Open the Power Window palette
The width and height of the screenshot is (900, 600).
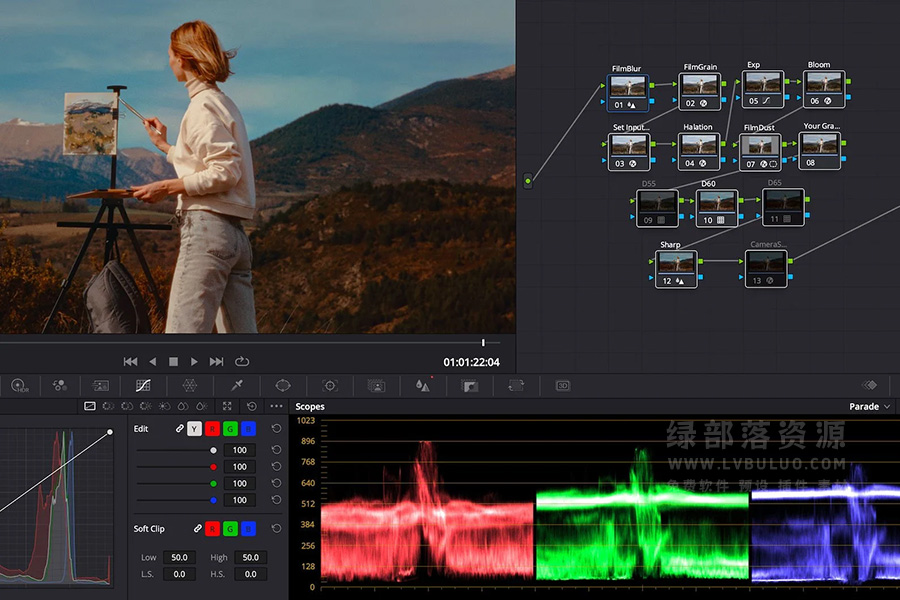click(x=283, y=385)
